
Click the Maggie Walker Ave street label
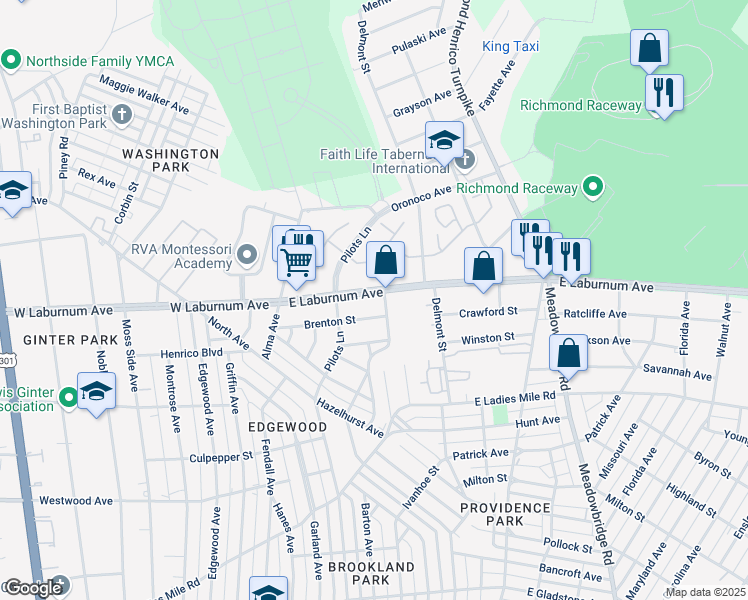[x=144, y=94]
